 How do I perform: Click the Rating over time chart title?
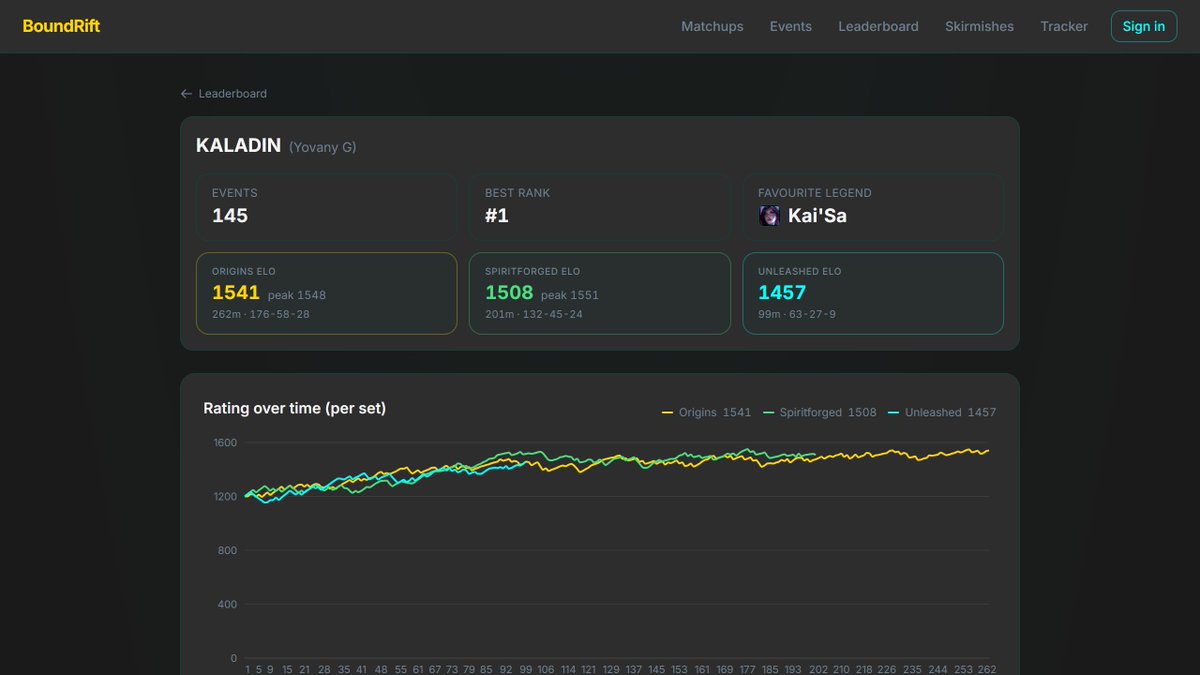coord(295,408)
